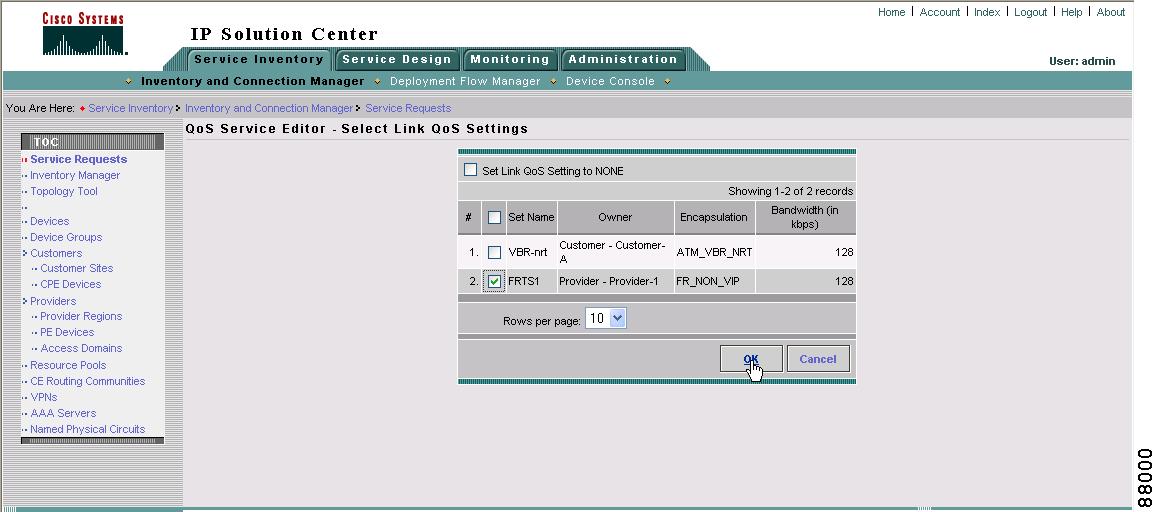Image resolution: width=1157 pixels, height=512 pixels.
Task: Open Device Console submenu
Action: click(610, 81)
